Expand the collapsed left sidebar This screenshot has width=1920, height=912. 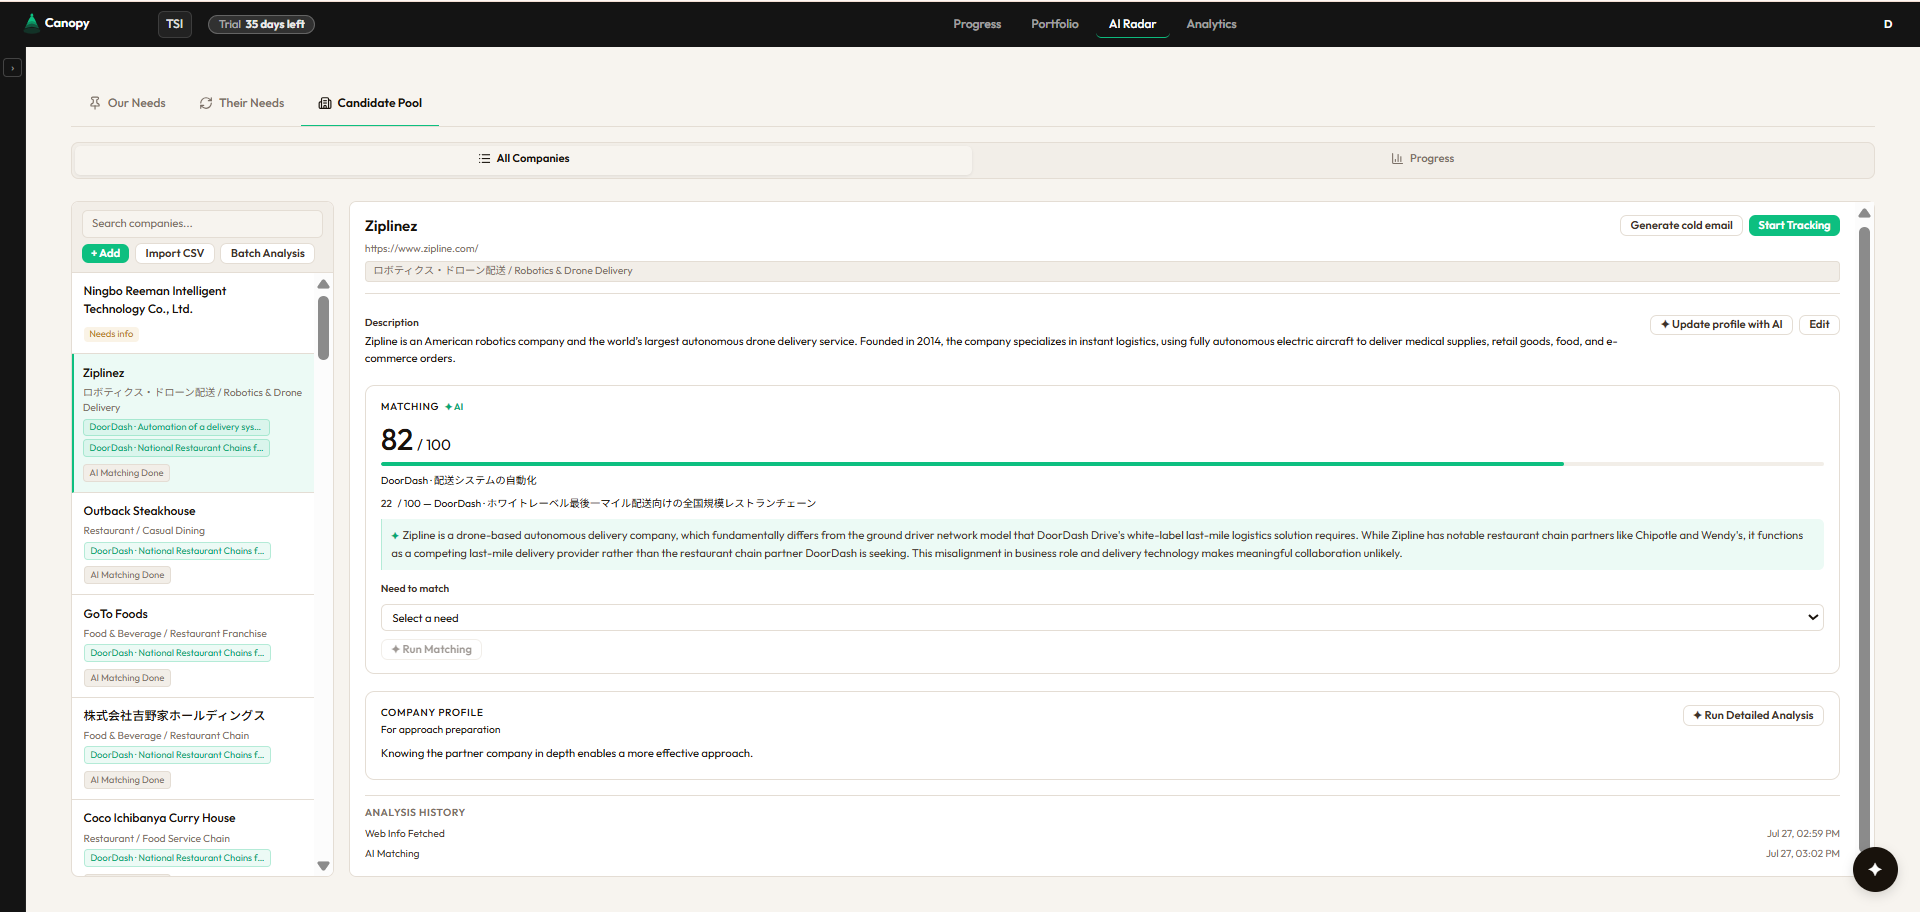(12, 68)
